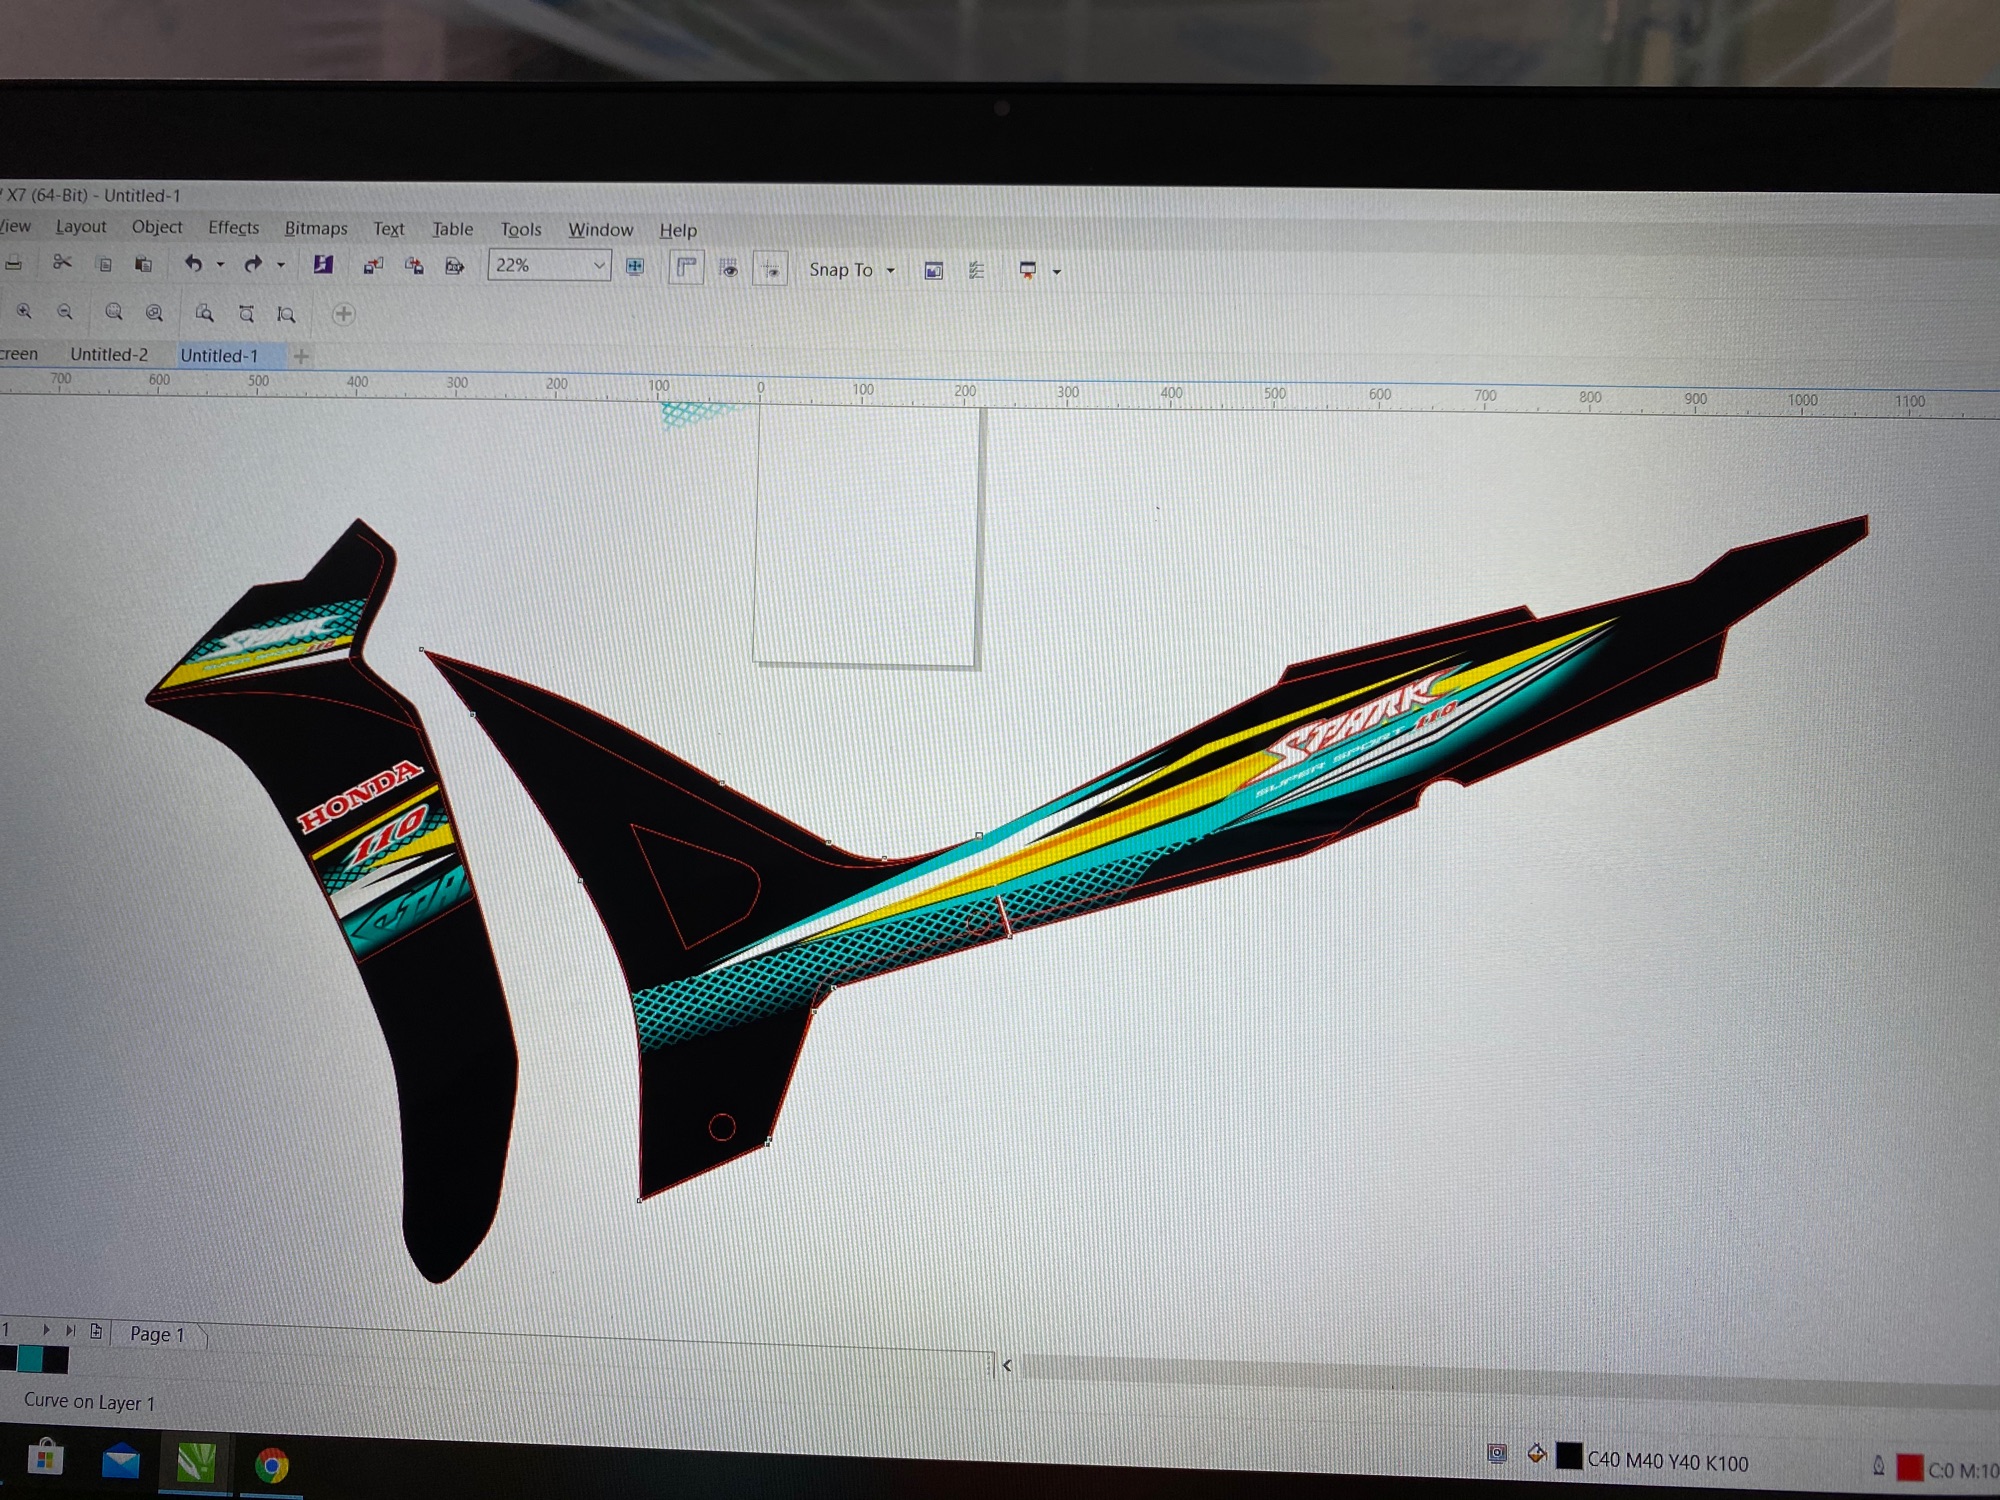Click the red outline color swatch
Viewport: 2000px width, 1500px height.
[x=1910, y=1468]
